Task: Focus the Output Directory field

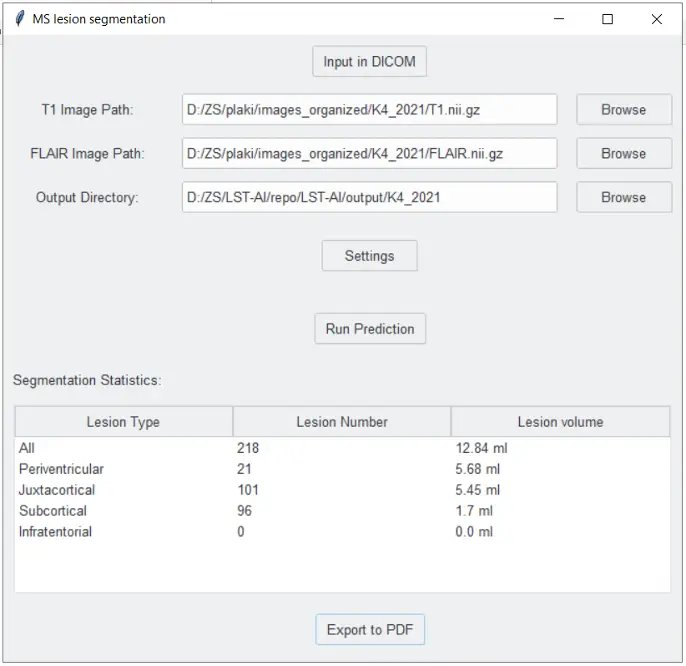Action: (369, 197)
